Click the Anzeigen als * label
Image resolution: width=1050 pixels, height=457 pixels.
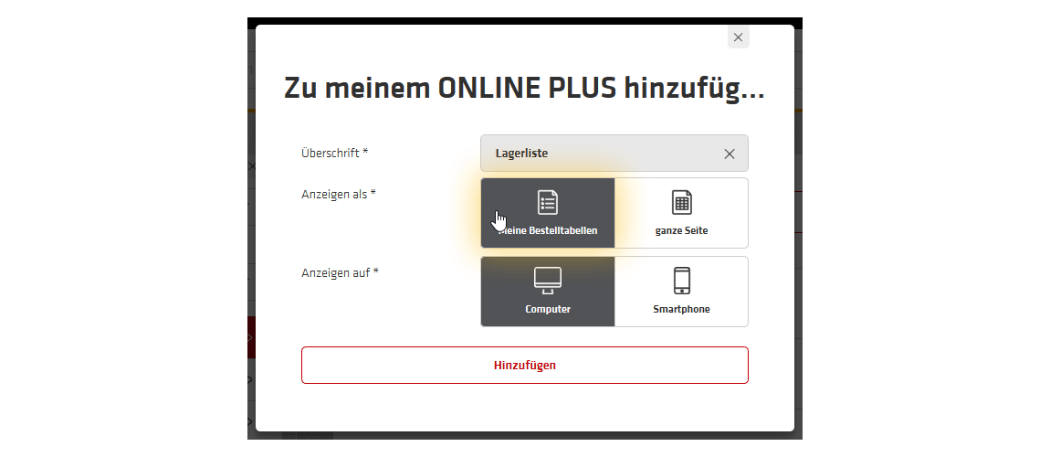[x=339, y=194]
